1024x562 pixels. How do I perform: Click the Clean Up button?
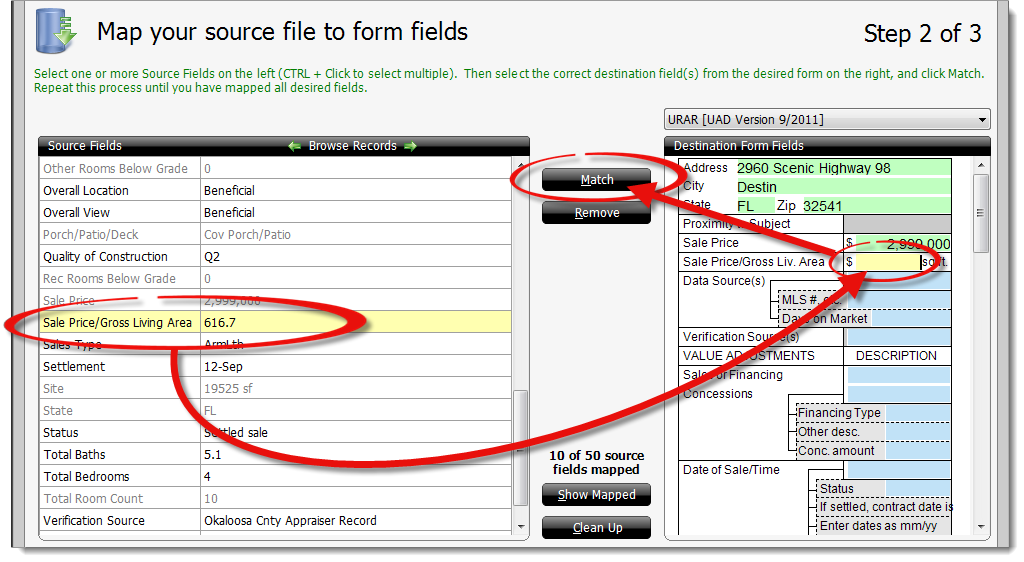596,528
